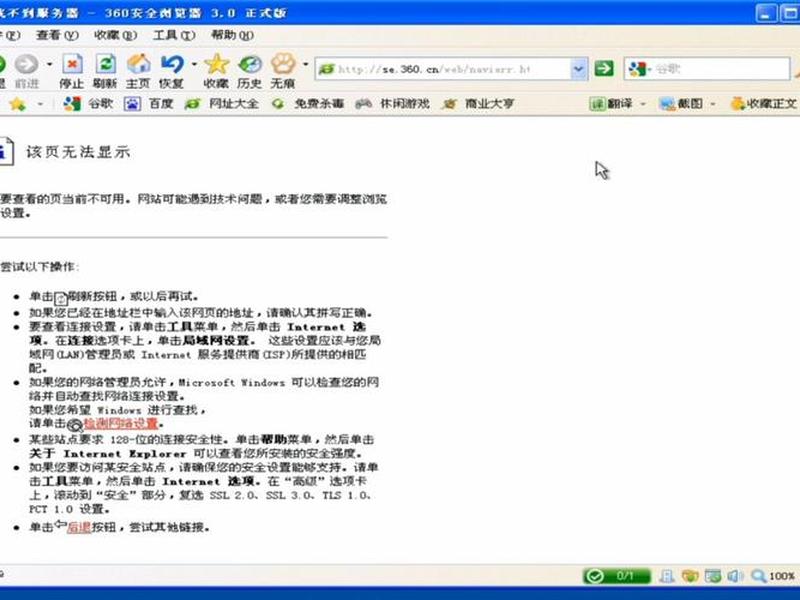This screenshot has width=800, height=600.
Task: Open the 查看(V) menu
Action: pos(57,35)
